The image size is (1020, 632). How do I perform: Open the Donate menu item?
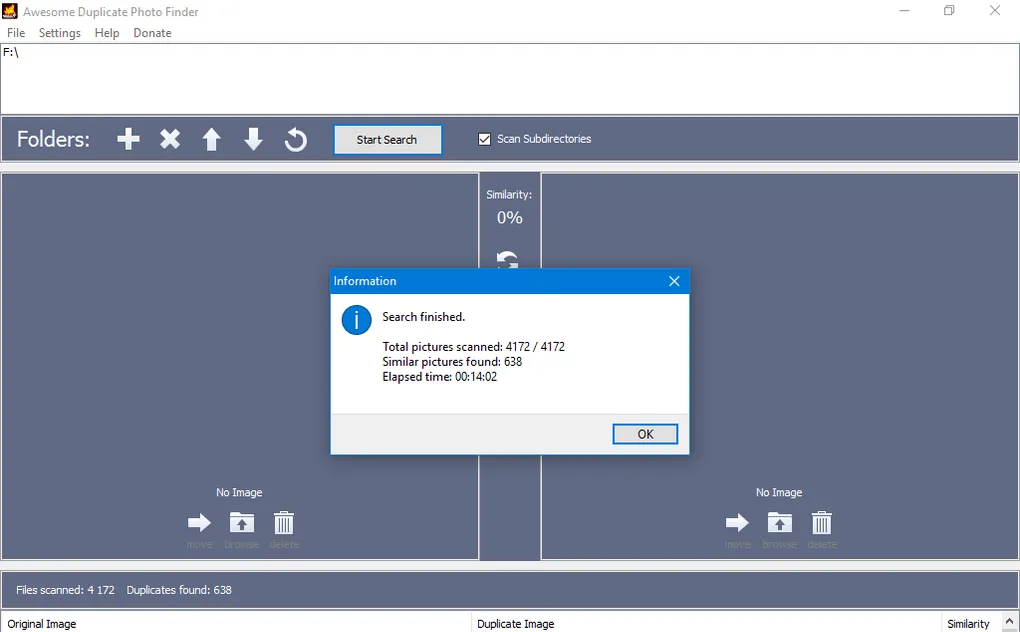pyautogui.click(x=152, y=33)
